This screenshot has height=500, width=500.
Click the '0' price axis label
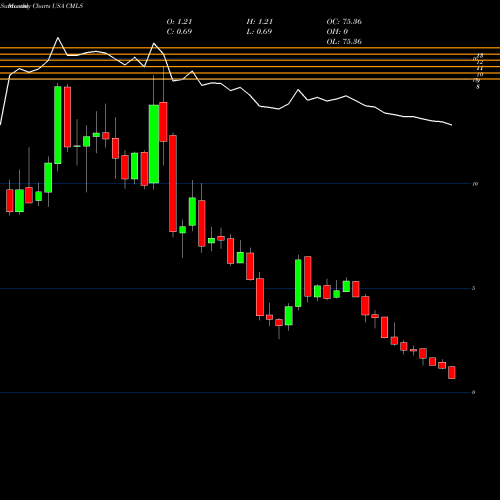(x=473, y=392)
